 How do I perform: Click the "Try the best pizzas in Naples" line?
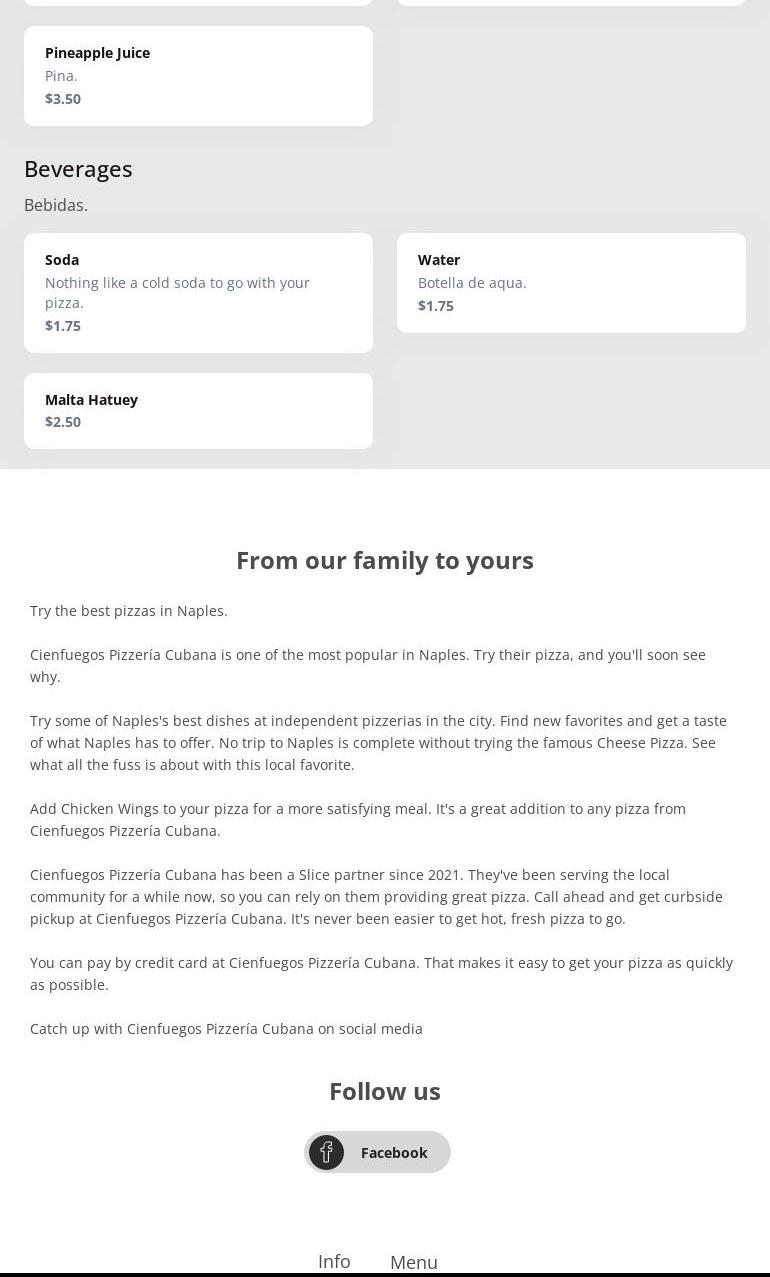tap(129, 611)
